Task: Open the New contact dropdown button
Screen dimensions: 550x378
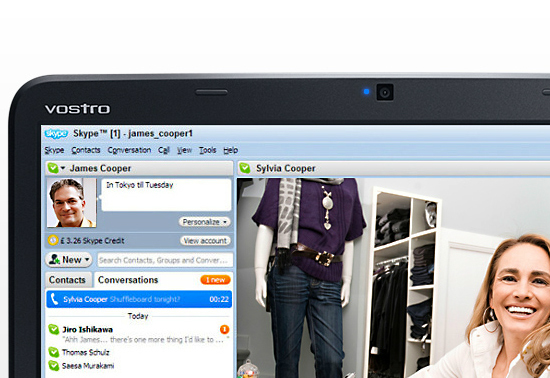Action: click(69, 260)
